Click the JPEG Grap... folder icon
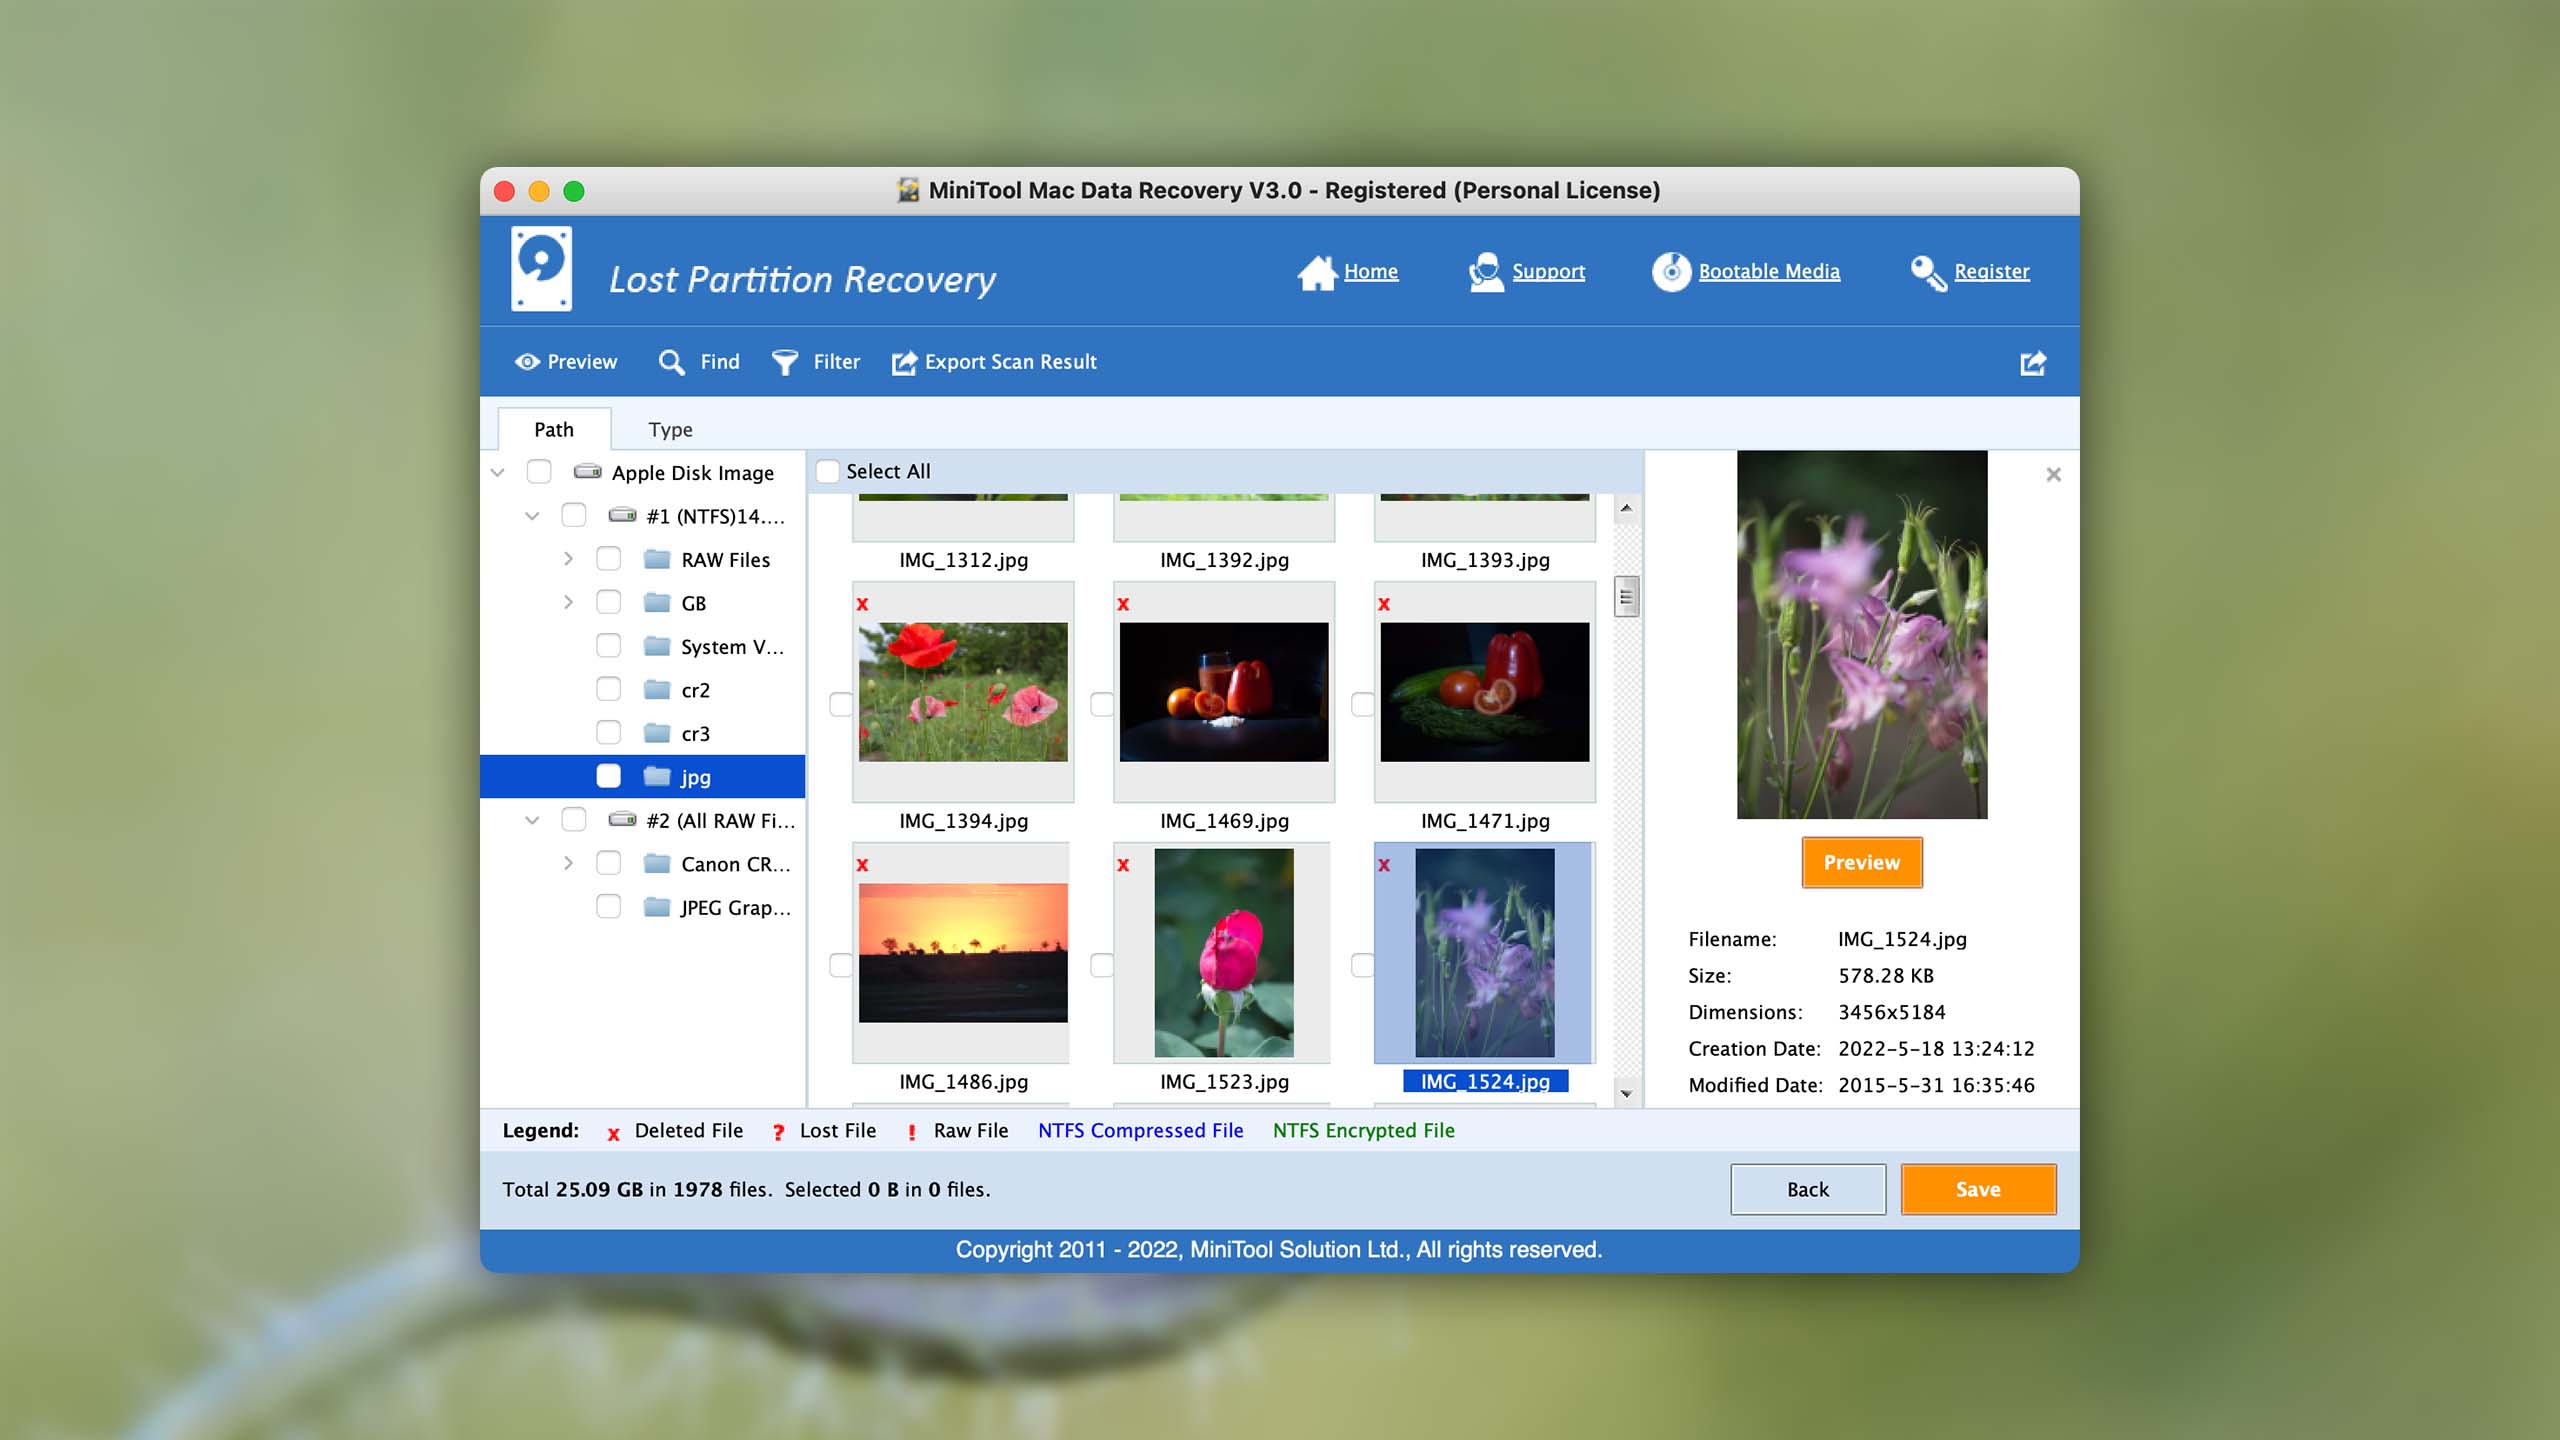Viewport: 2560px width, 1440px height. coord(657,907)
